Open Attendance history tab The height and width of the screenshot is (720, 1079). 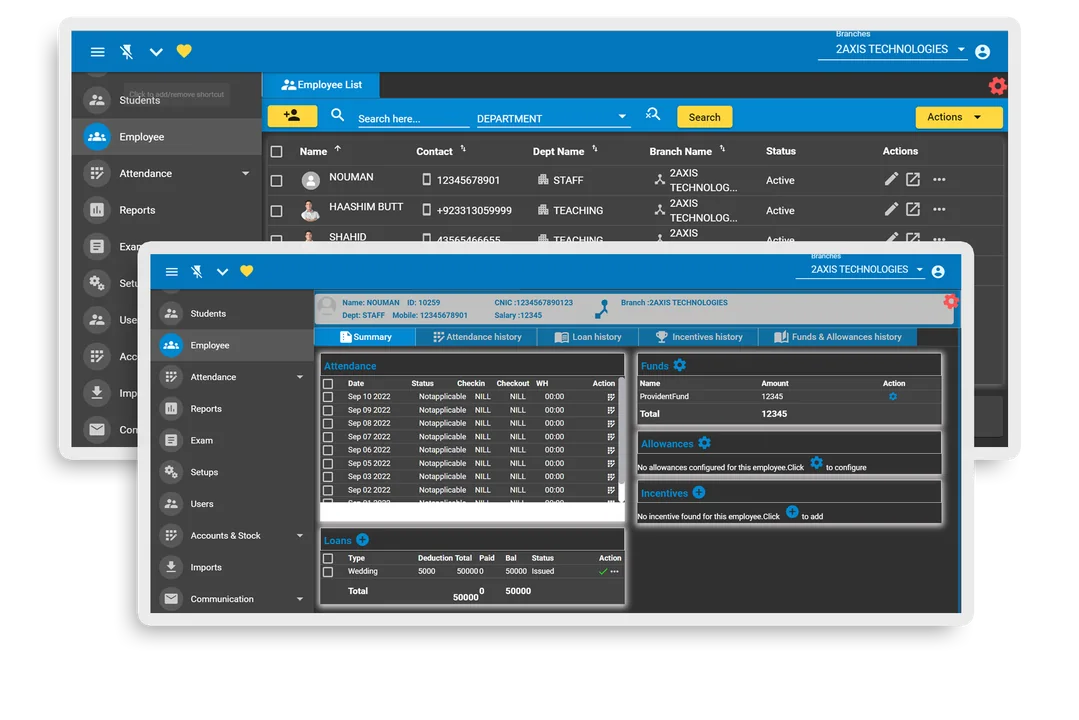pyautogui.click(x=477, y=337)
